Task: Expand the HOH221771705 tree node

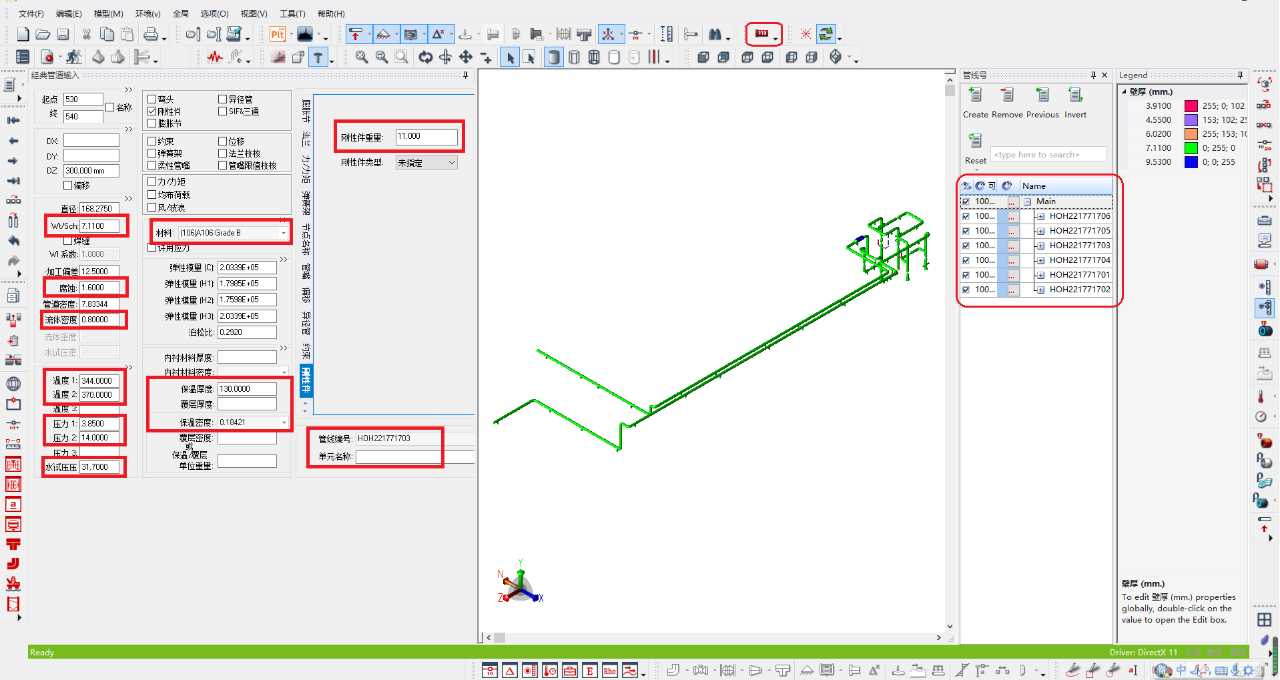Action: point(1040,231)
